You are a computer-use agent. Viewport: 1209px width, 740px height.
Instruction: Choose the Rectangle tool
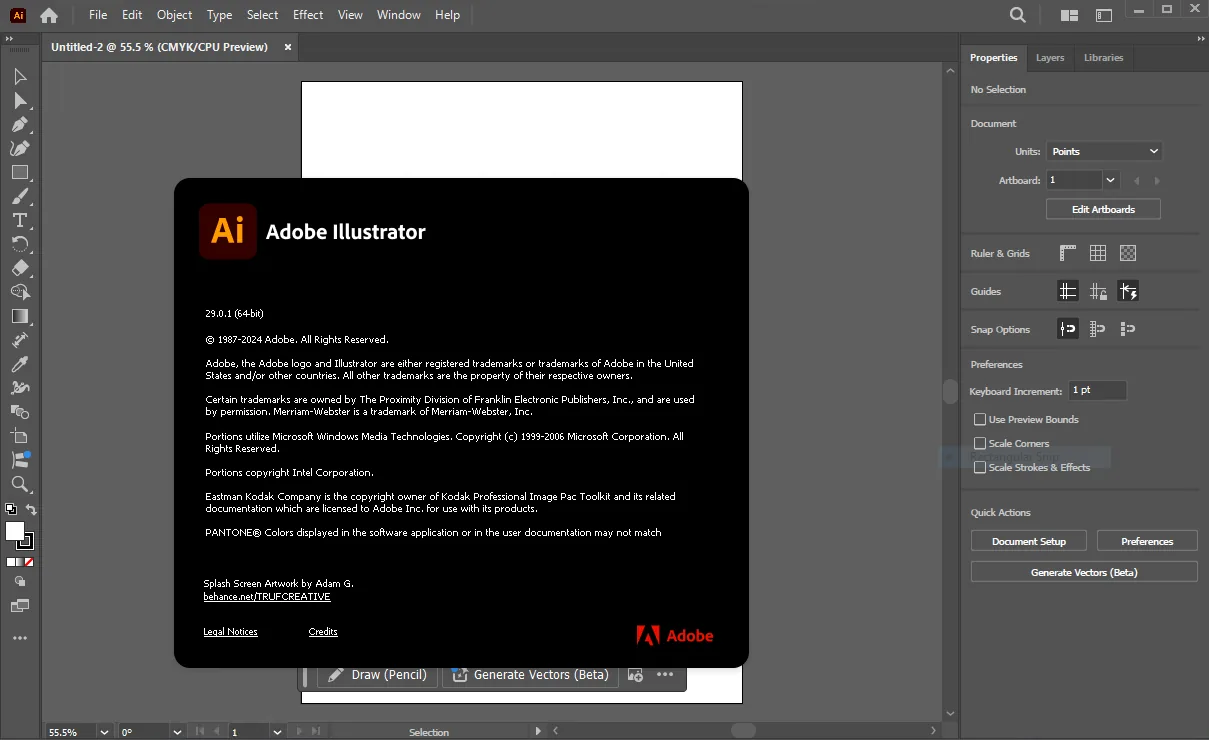[20, 172]
